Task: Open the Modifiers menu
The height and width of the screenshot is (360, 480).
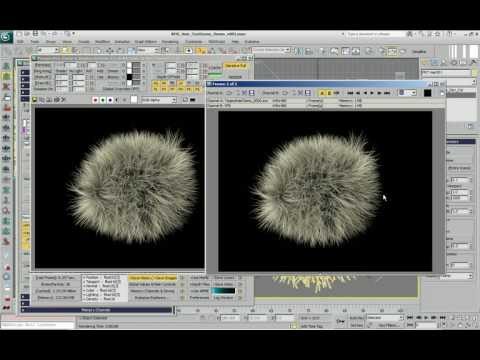Action: point(103,42)
